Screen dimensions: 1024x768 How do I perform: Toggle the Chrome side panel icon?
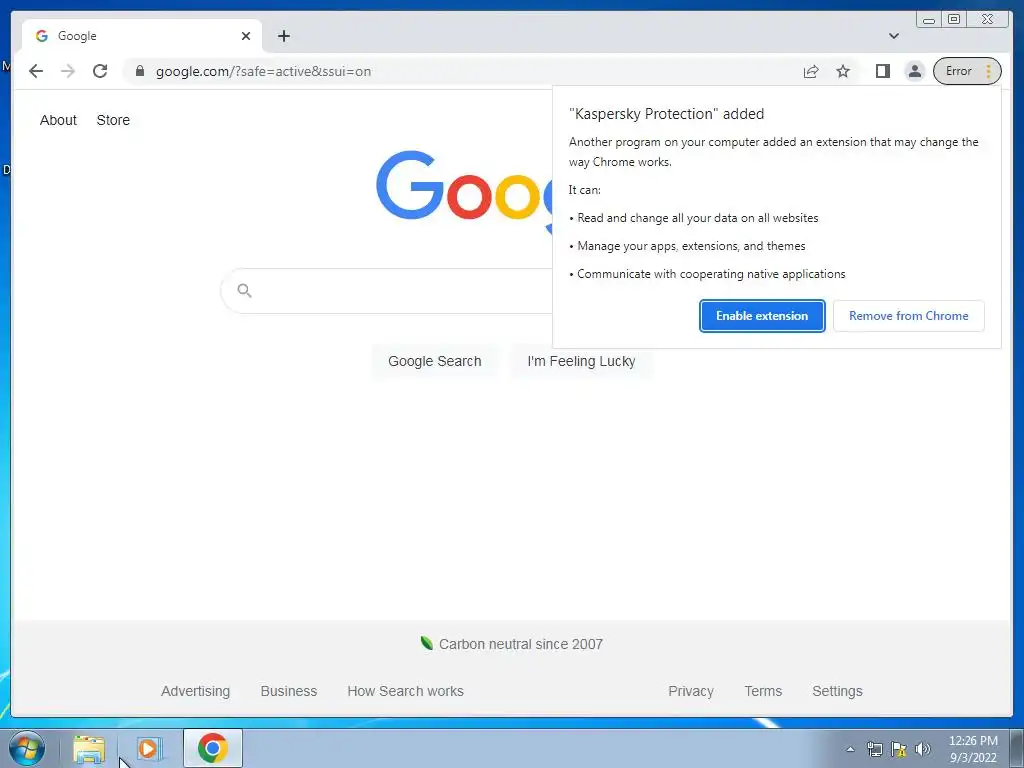pyautogui.click(x=882, y=71)
